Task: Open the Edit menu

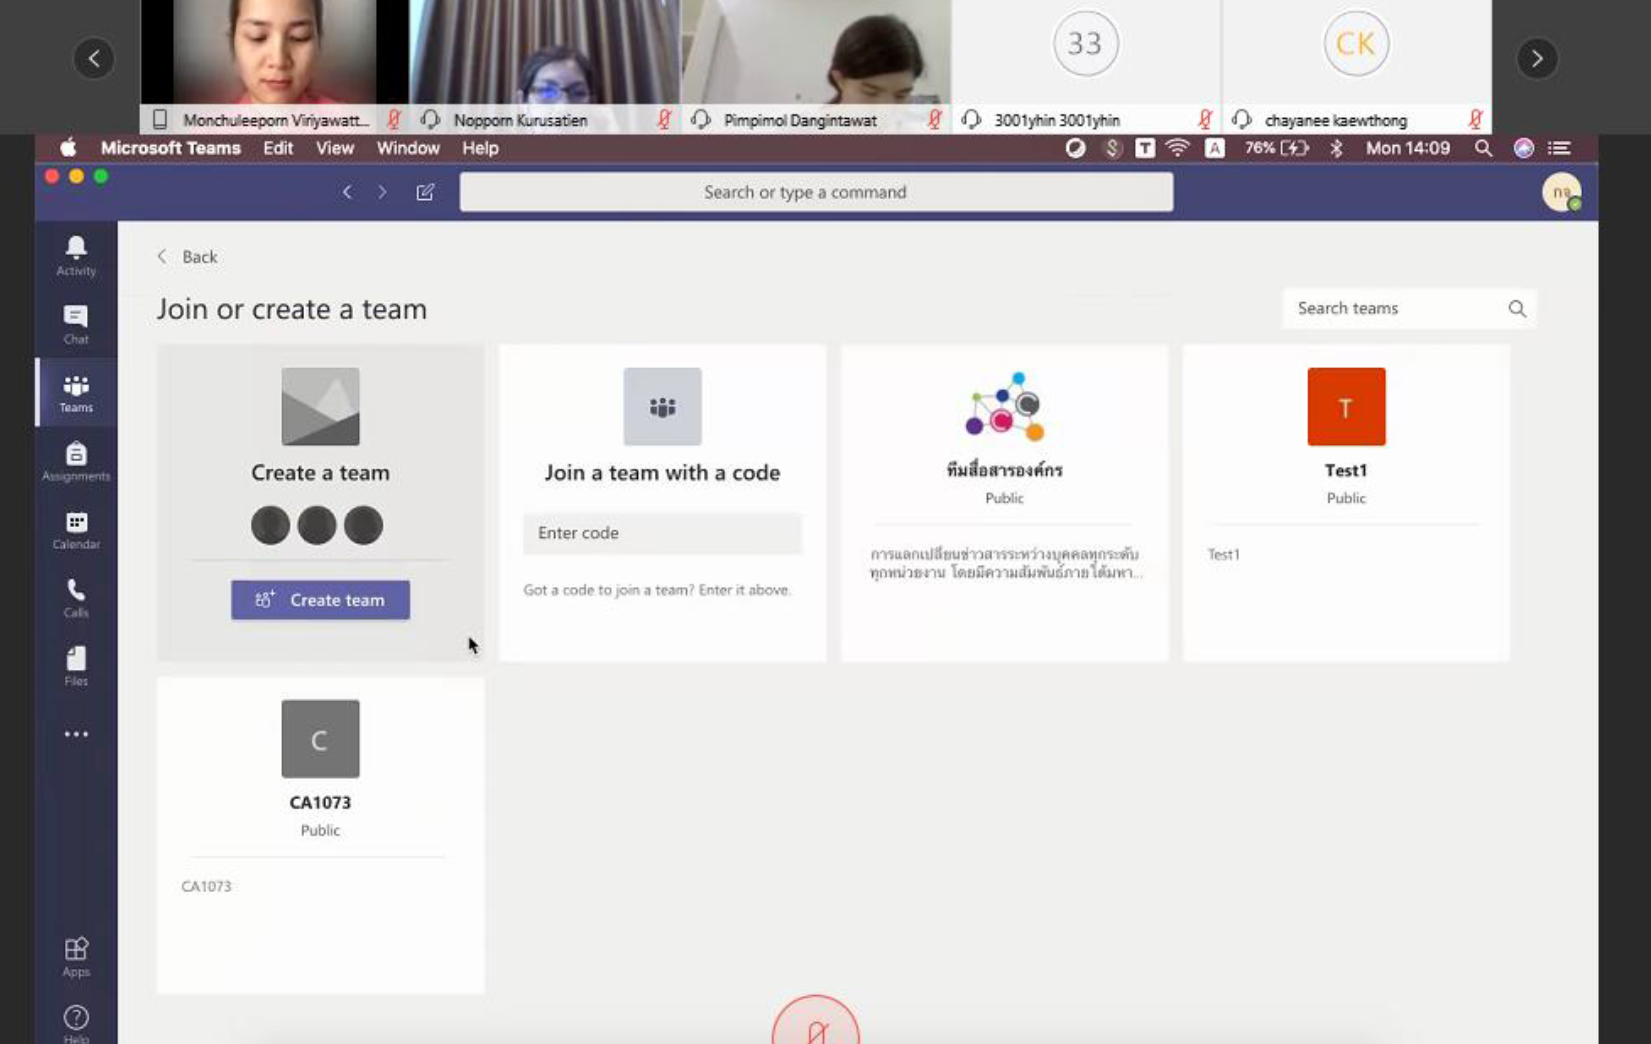Action: click(x=278, y=148)
